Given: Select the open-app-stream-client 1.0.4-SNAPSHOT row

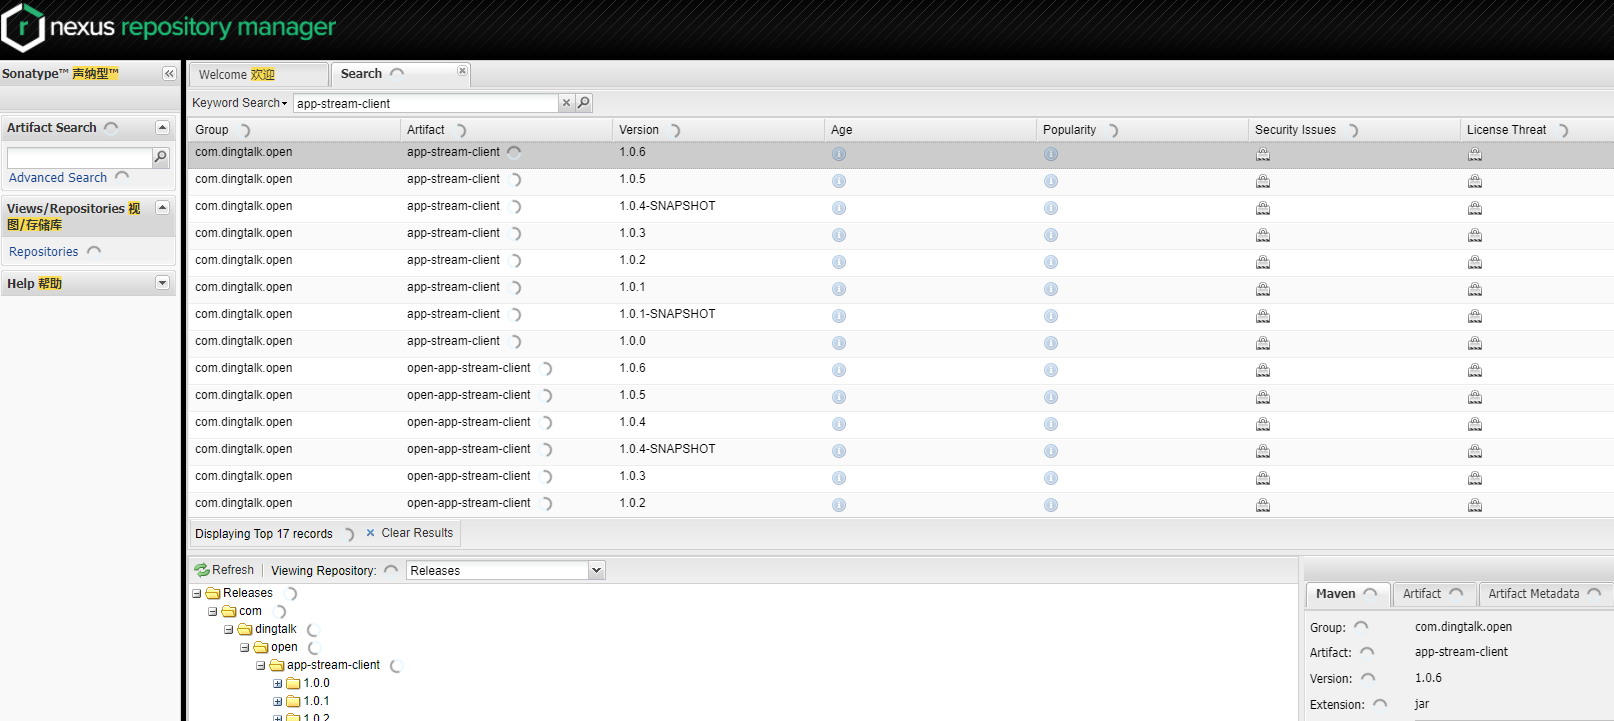Looking at the screenshot, I should coord(900,451).
